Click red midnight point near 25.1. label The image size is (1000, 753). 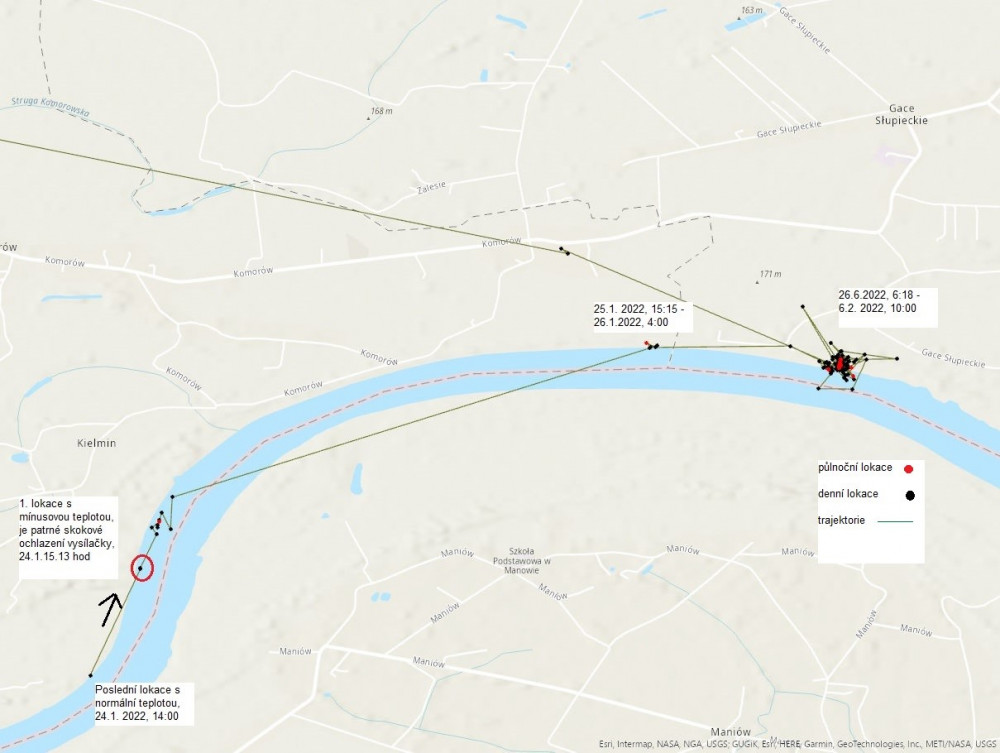pyautogui.click(x=647, y=344)
